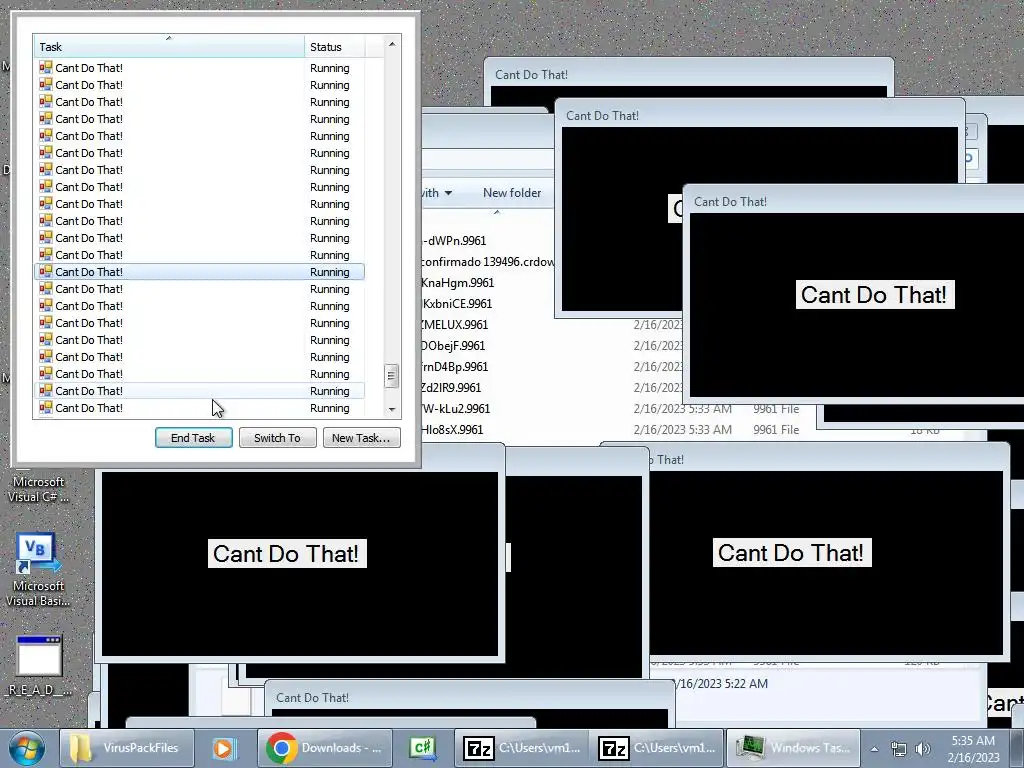
Task: Click task list scrollbar down arrow
Action: click(392, 409)
